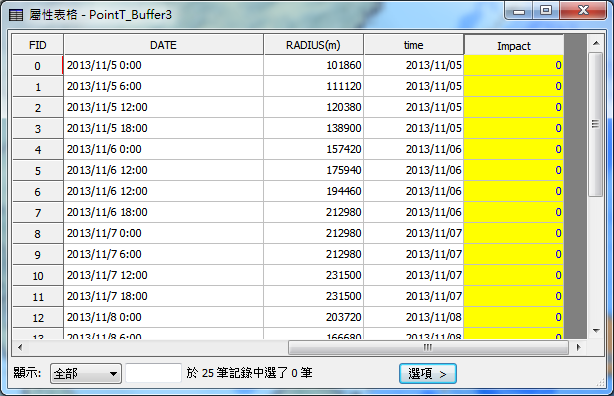Click the FID column header
Screen dimensions: 614x396
tap(38, 45)
